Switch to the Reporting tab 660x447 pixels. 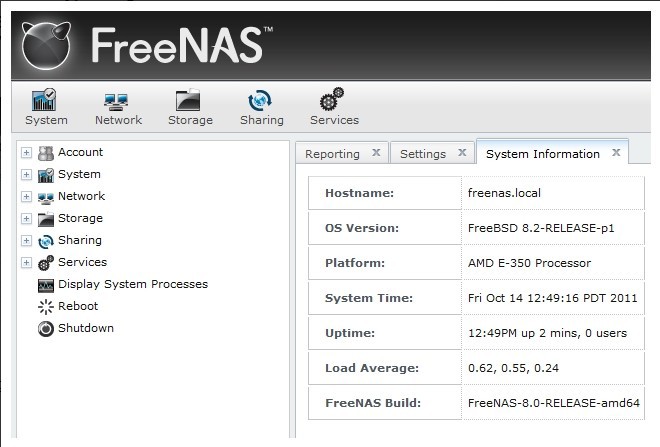[332, 154]
